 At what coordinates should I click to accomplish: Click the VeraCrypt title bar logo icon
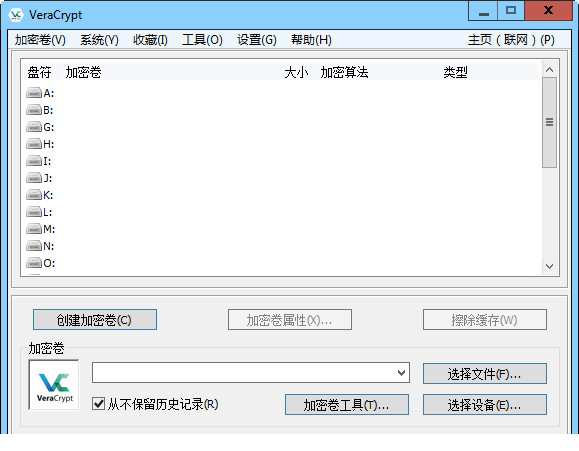pyautogui.click(x=16, y=15)
